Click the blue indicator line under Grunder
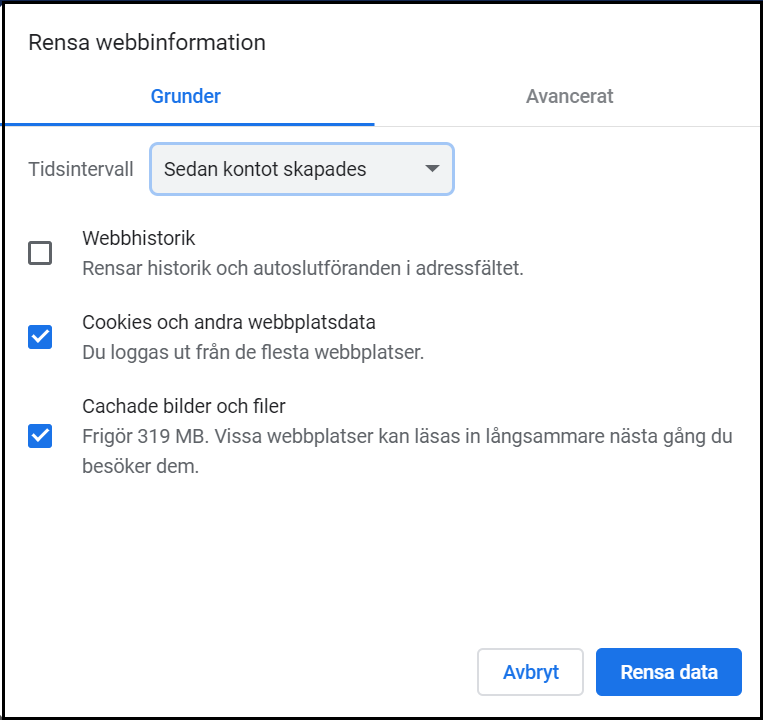This screenshot has height=720, width=763. click(187, 124)
